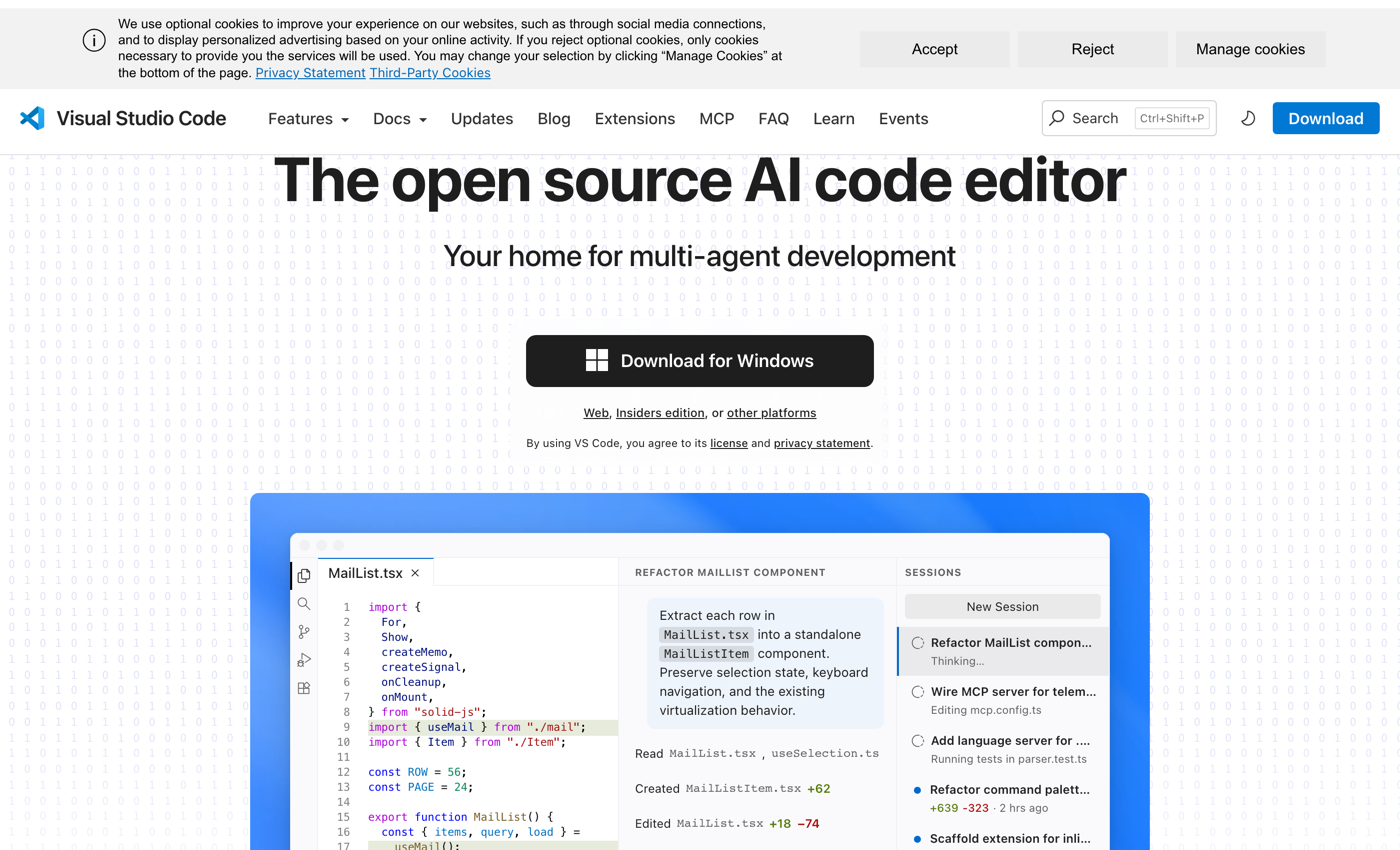
Task: Open the Blog nav item
Action: pyautogui.click(x=554, y=118)
